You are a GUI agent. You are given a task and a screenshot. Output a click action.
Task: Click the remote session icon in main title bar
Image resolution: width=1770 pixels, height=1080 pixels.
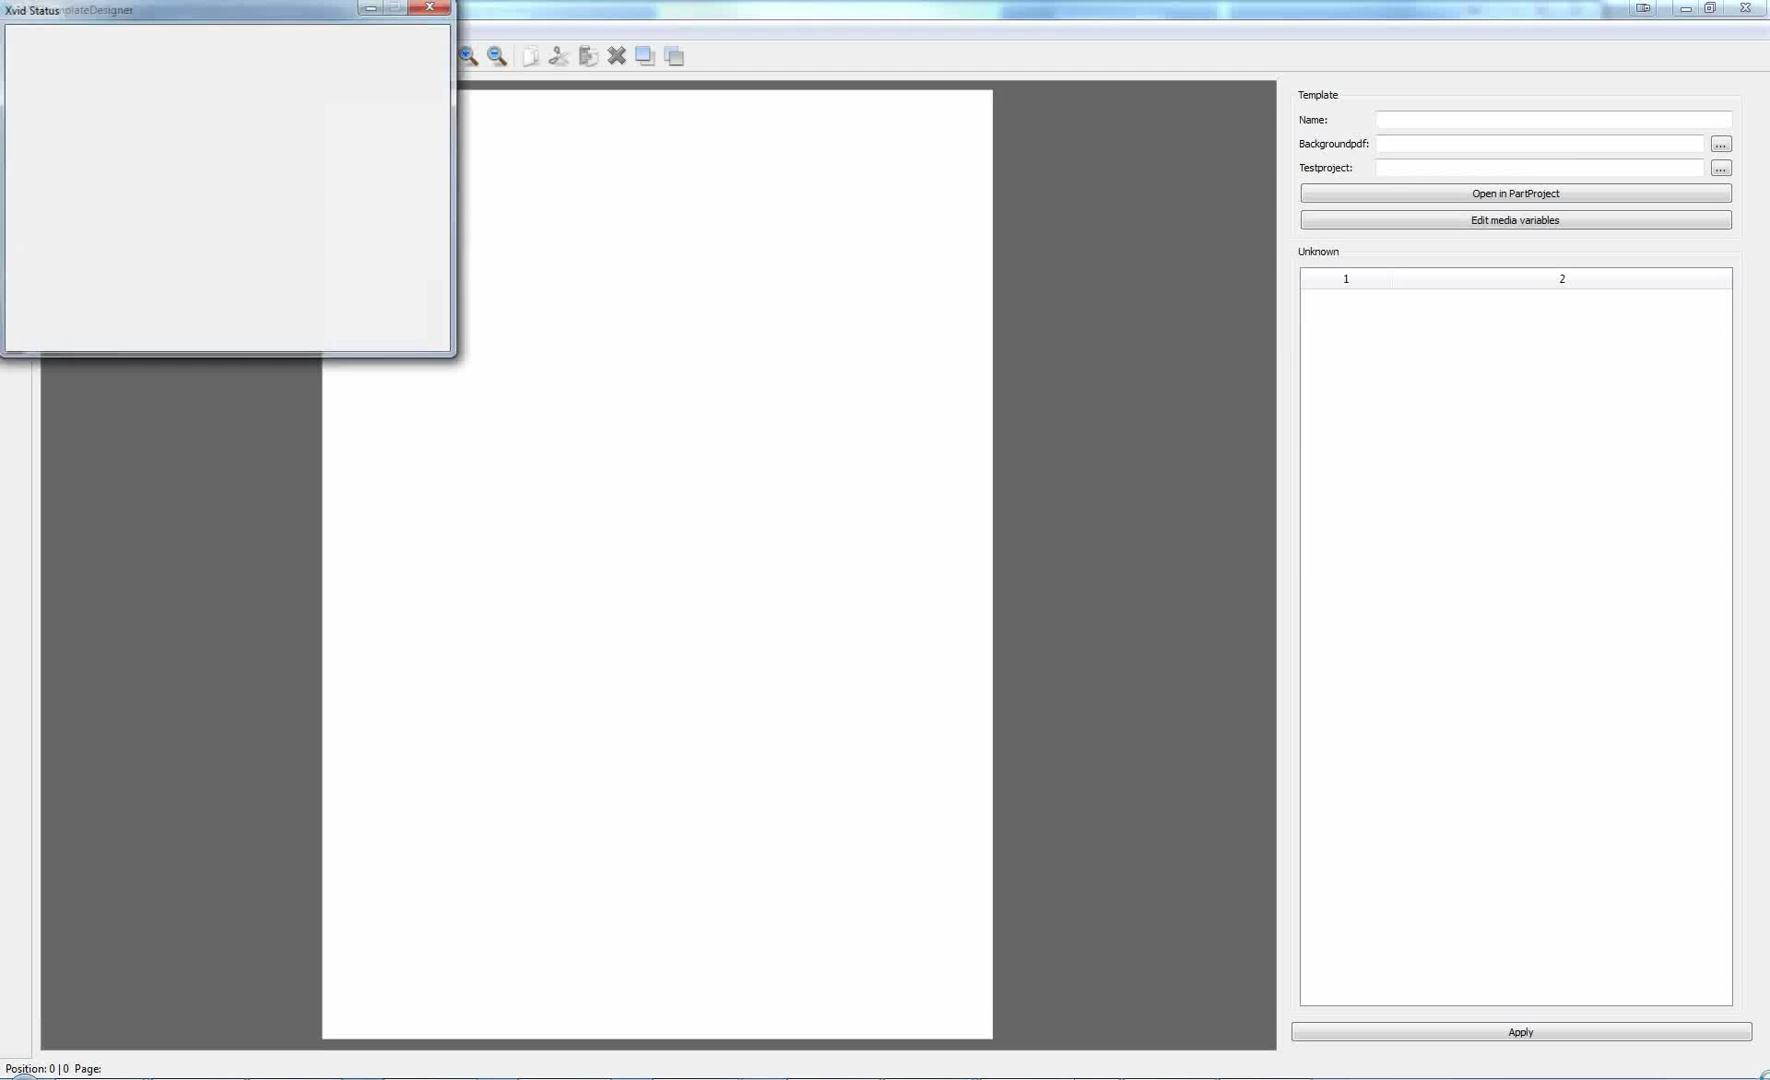(1643, 8)
